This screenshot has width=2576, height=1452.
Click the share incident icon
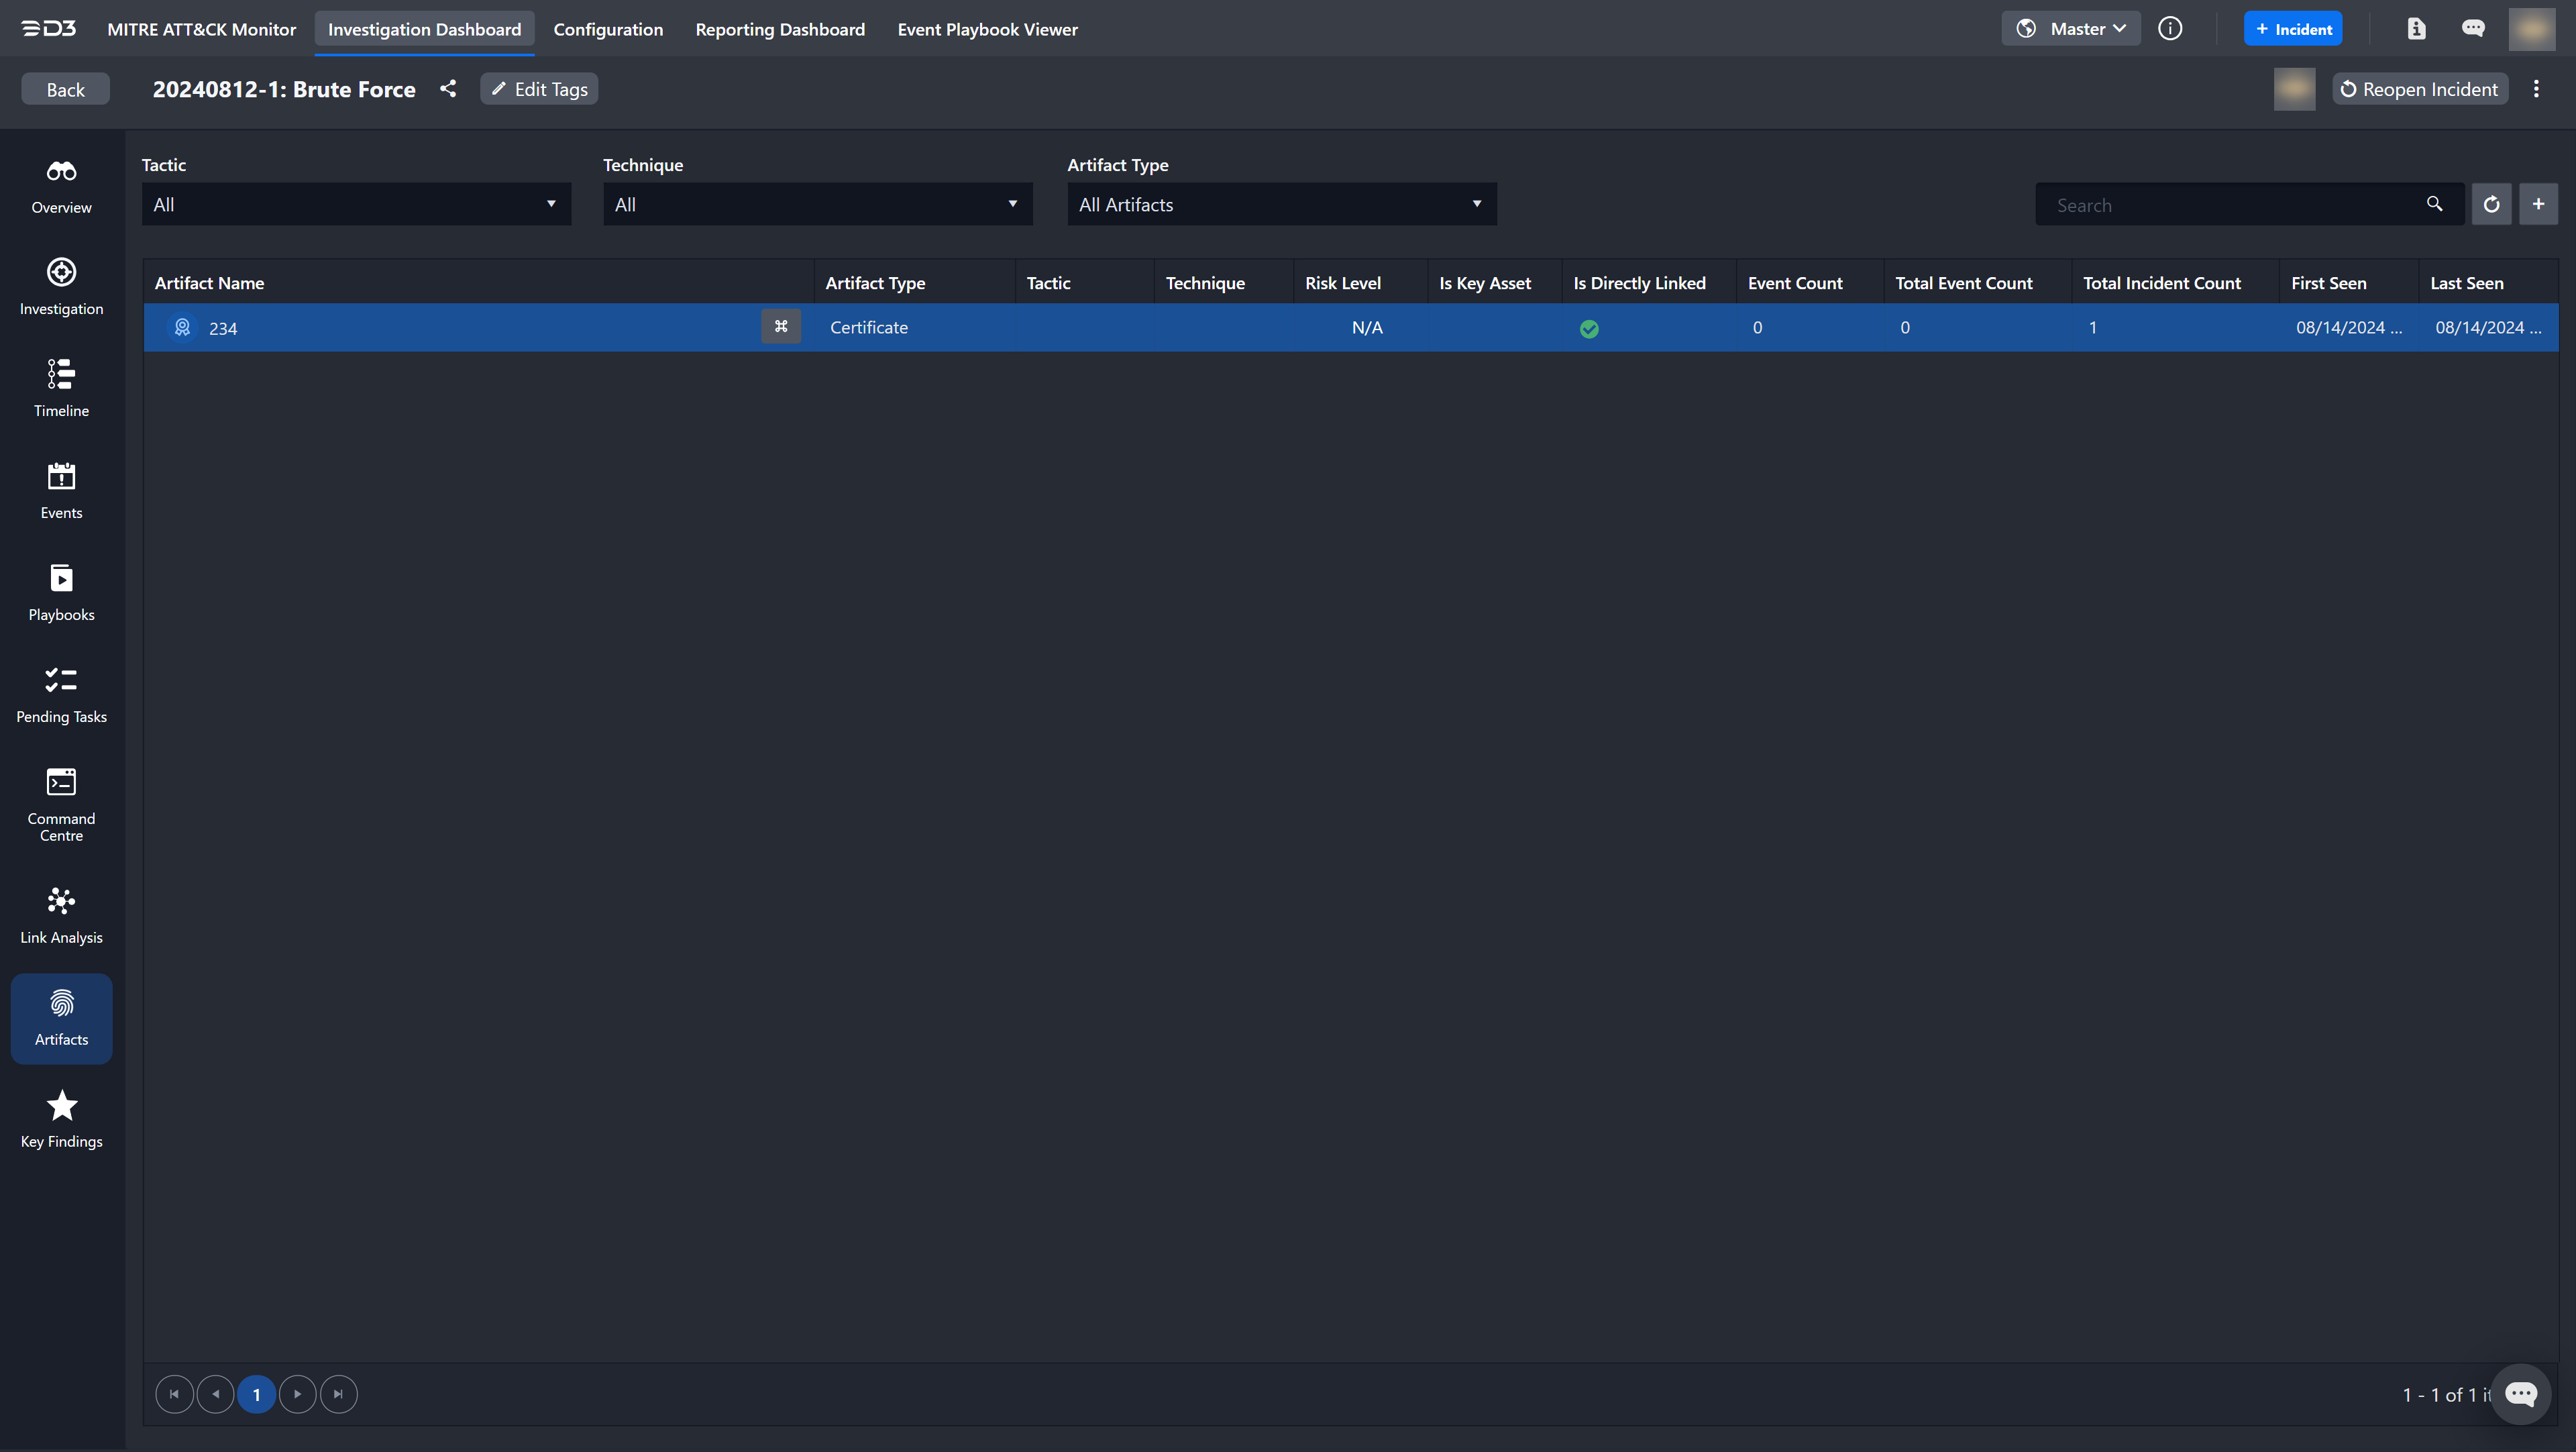448,89
